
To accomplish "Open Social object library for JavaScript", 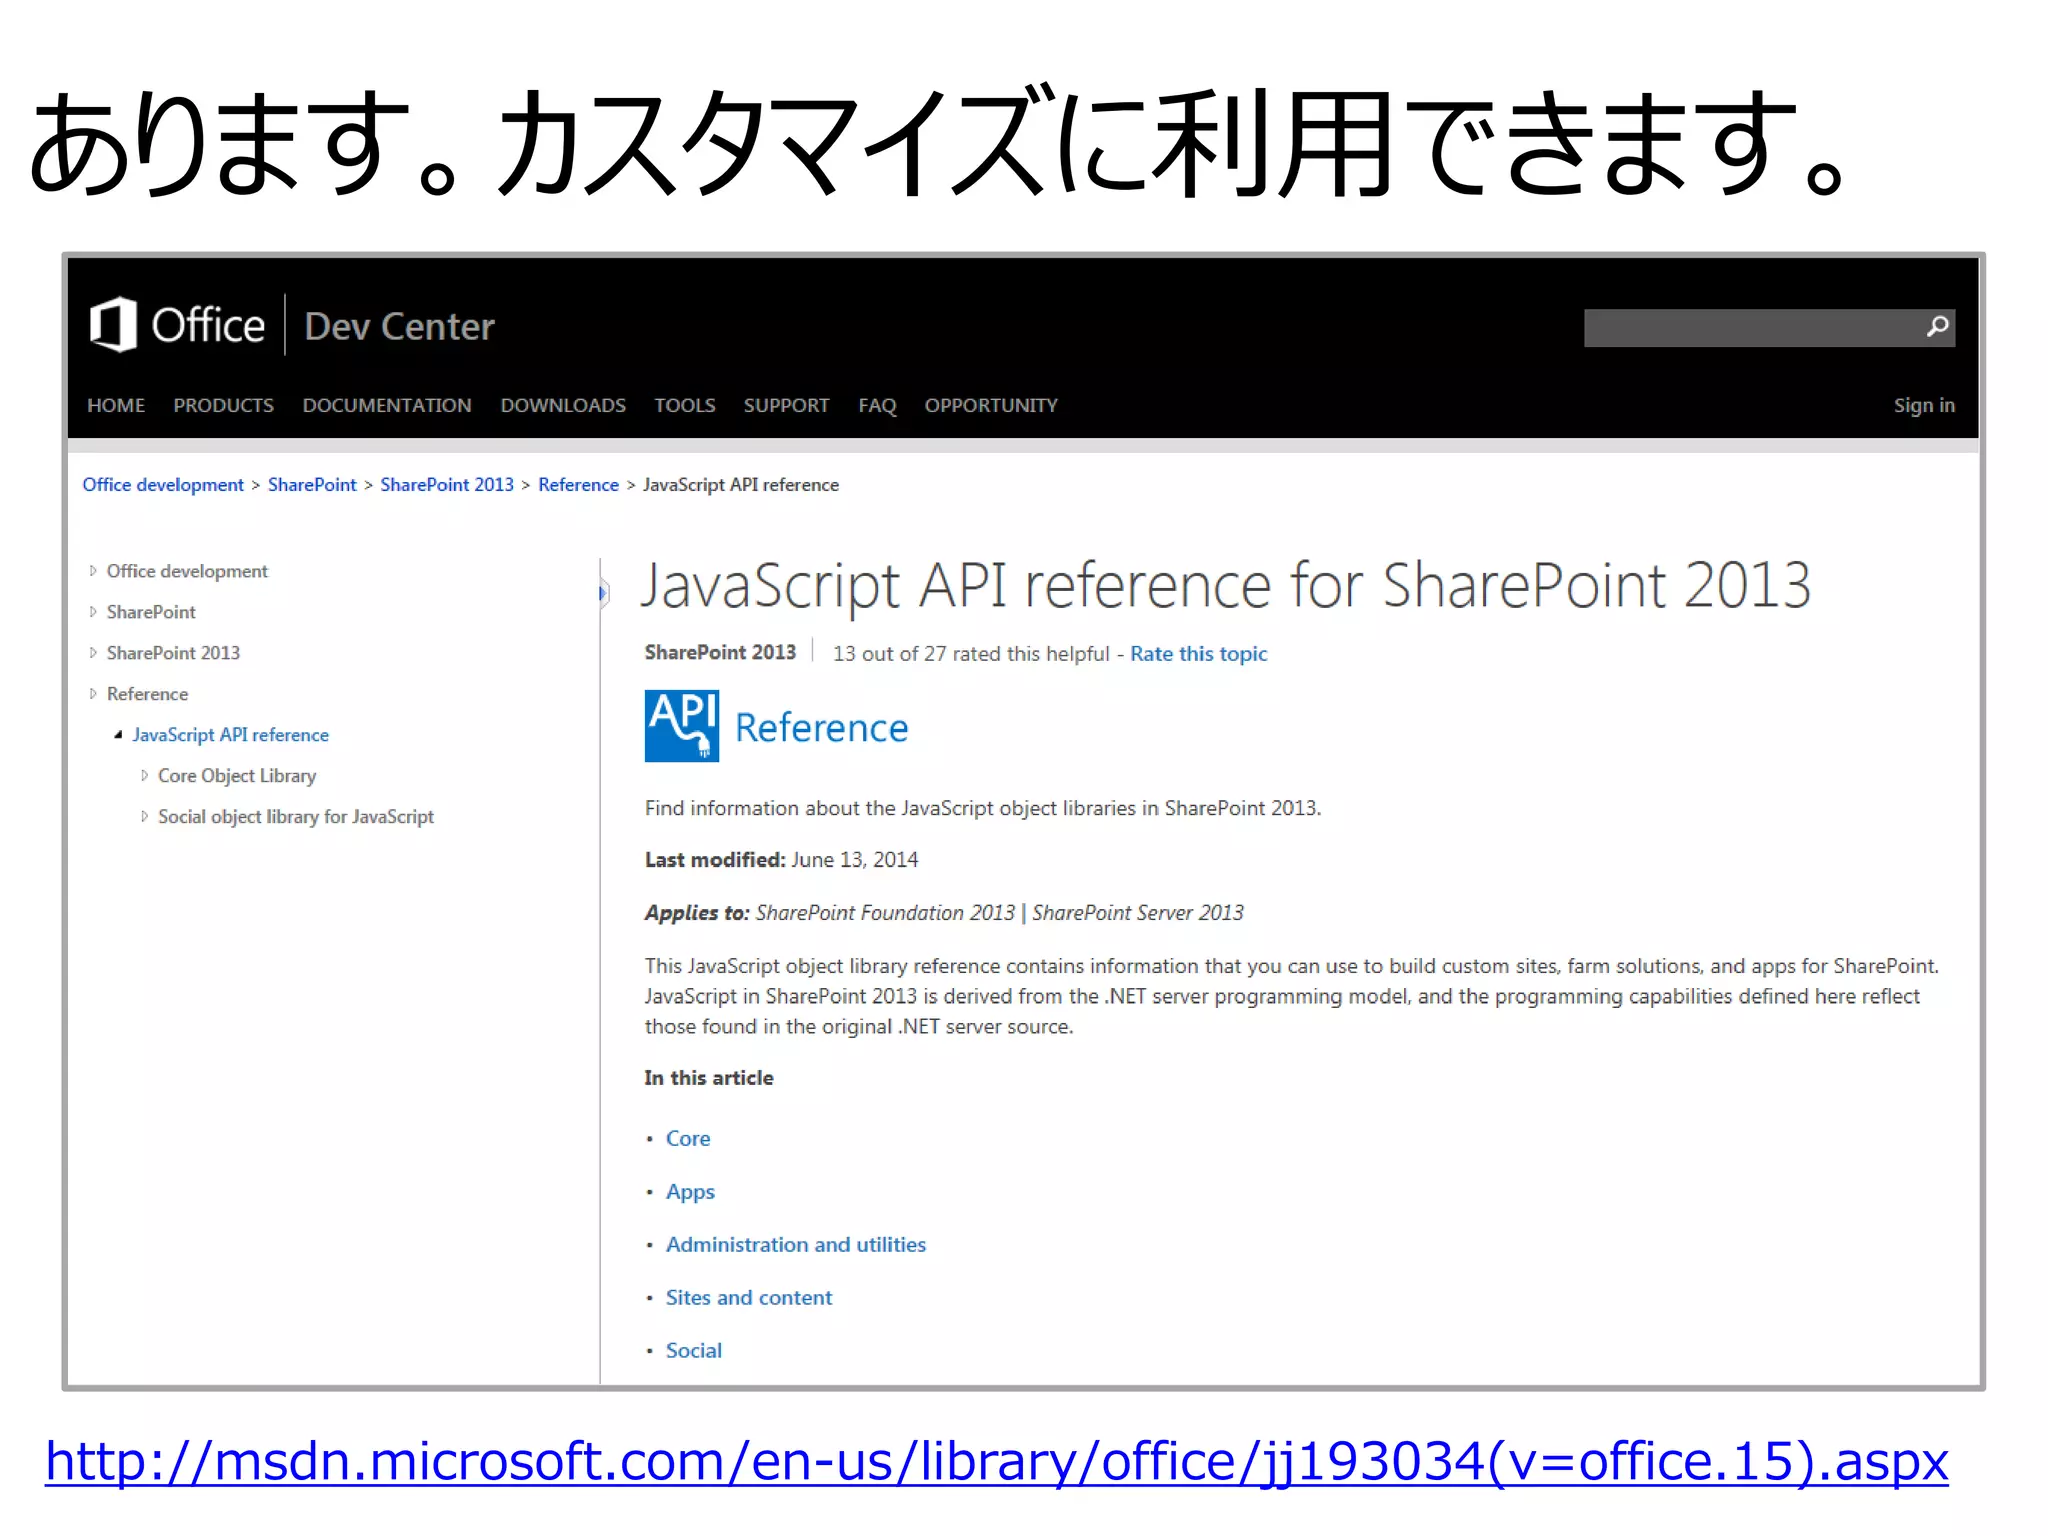I will 296,817.
